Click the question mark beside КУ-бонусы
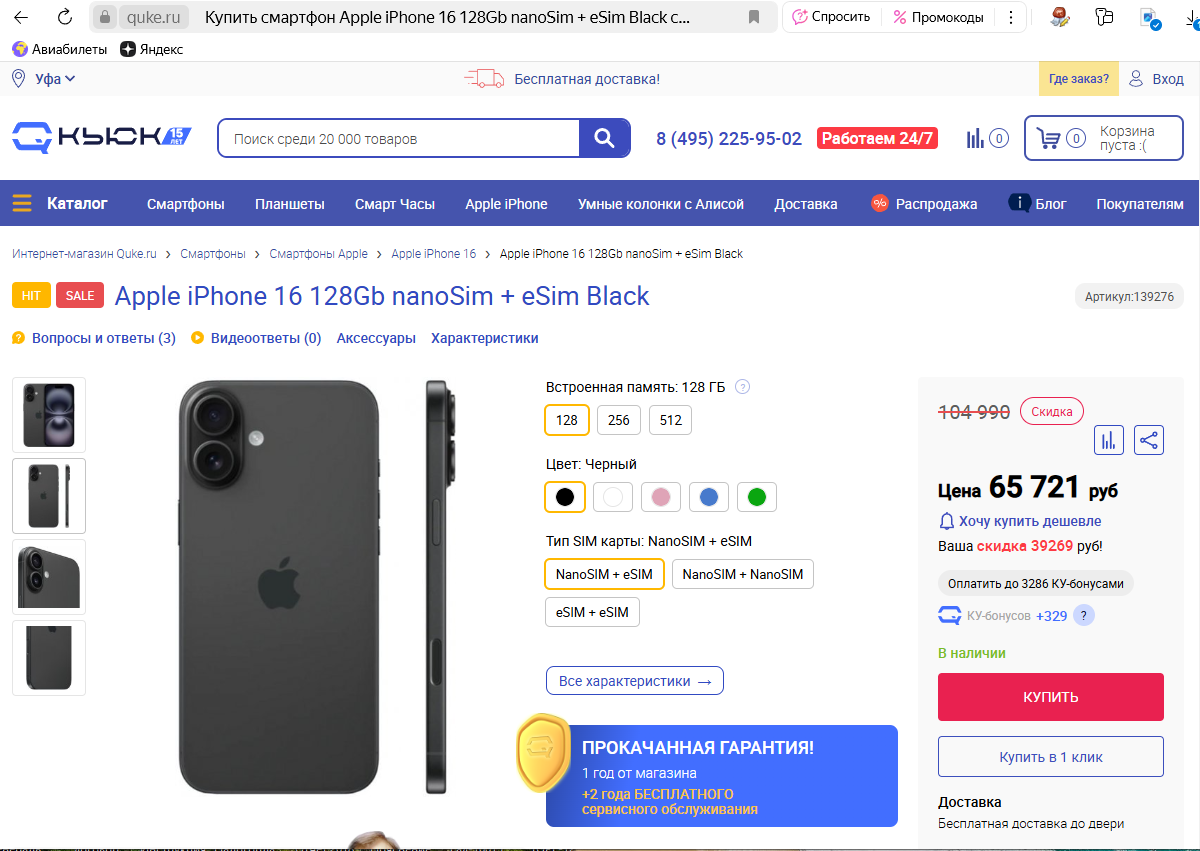The height and width of the screenshot is (851, 1200). tap(1082, 615)
